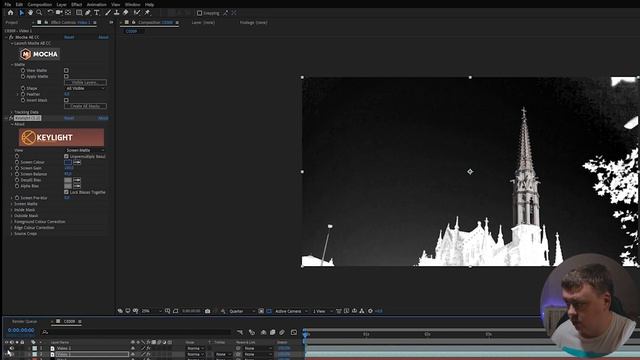
Task: Expand the Screen Matte group
Action: click(12, 204)
